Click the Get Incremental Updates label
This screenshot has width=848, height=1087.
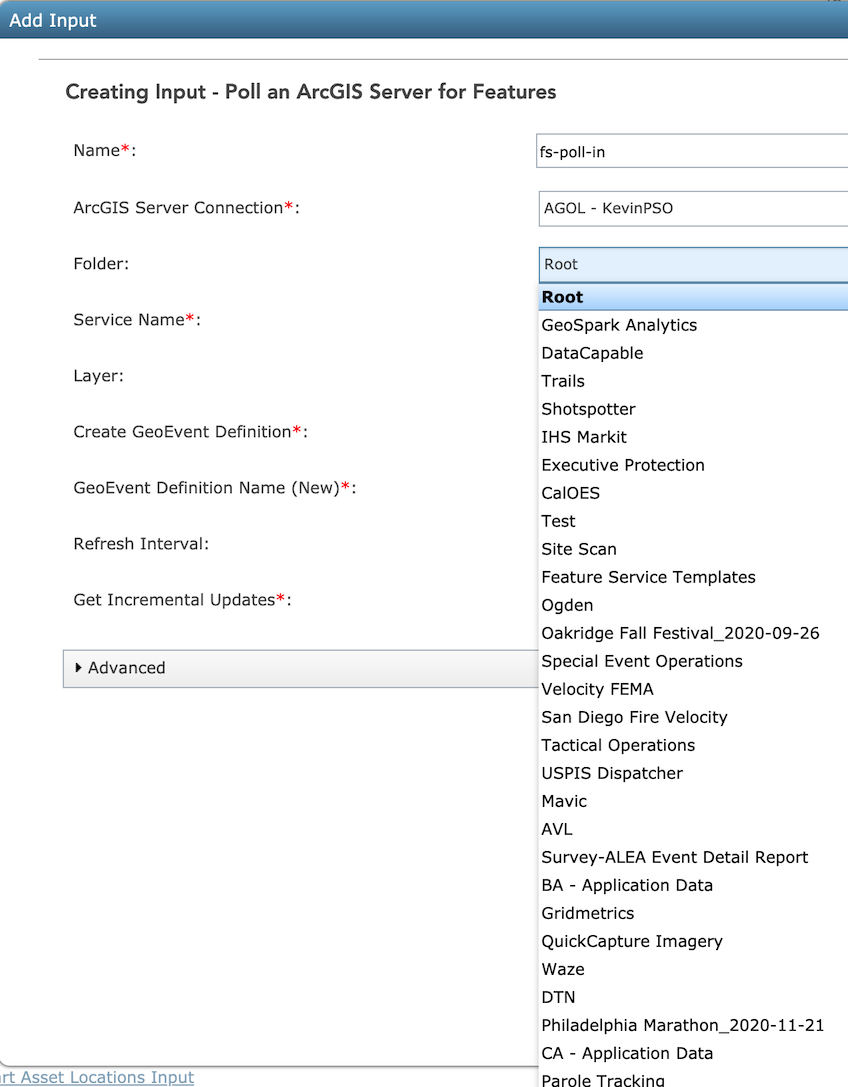(182, 600)
